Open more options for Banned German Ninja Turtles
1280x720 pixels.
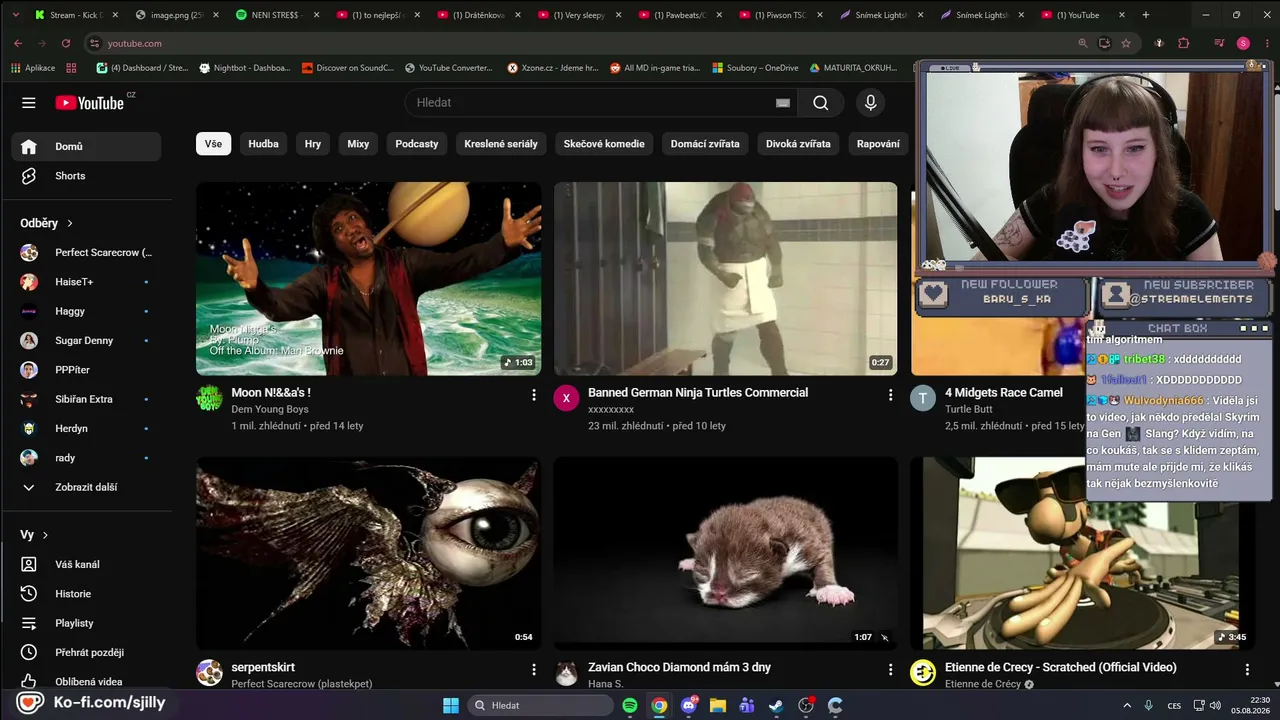890,395
